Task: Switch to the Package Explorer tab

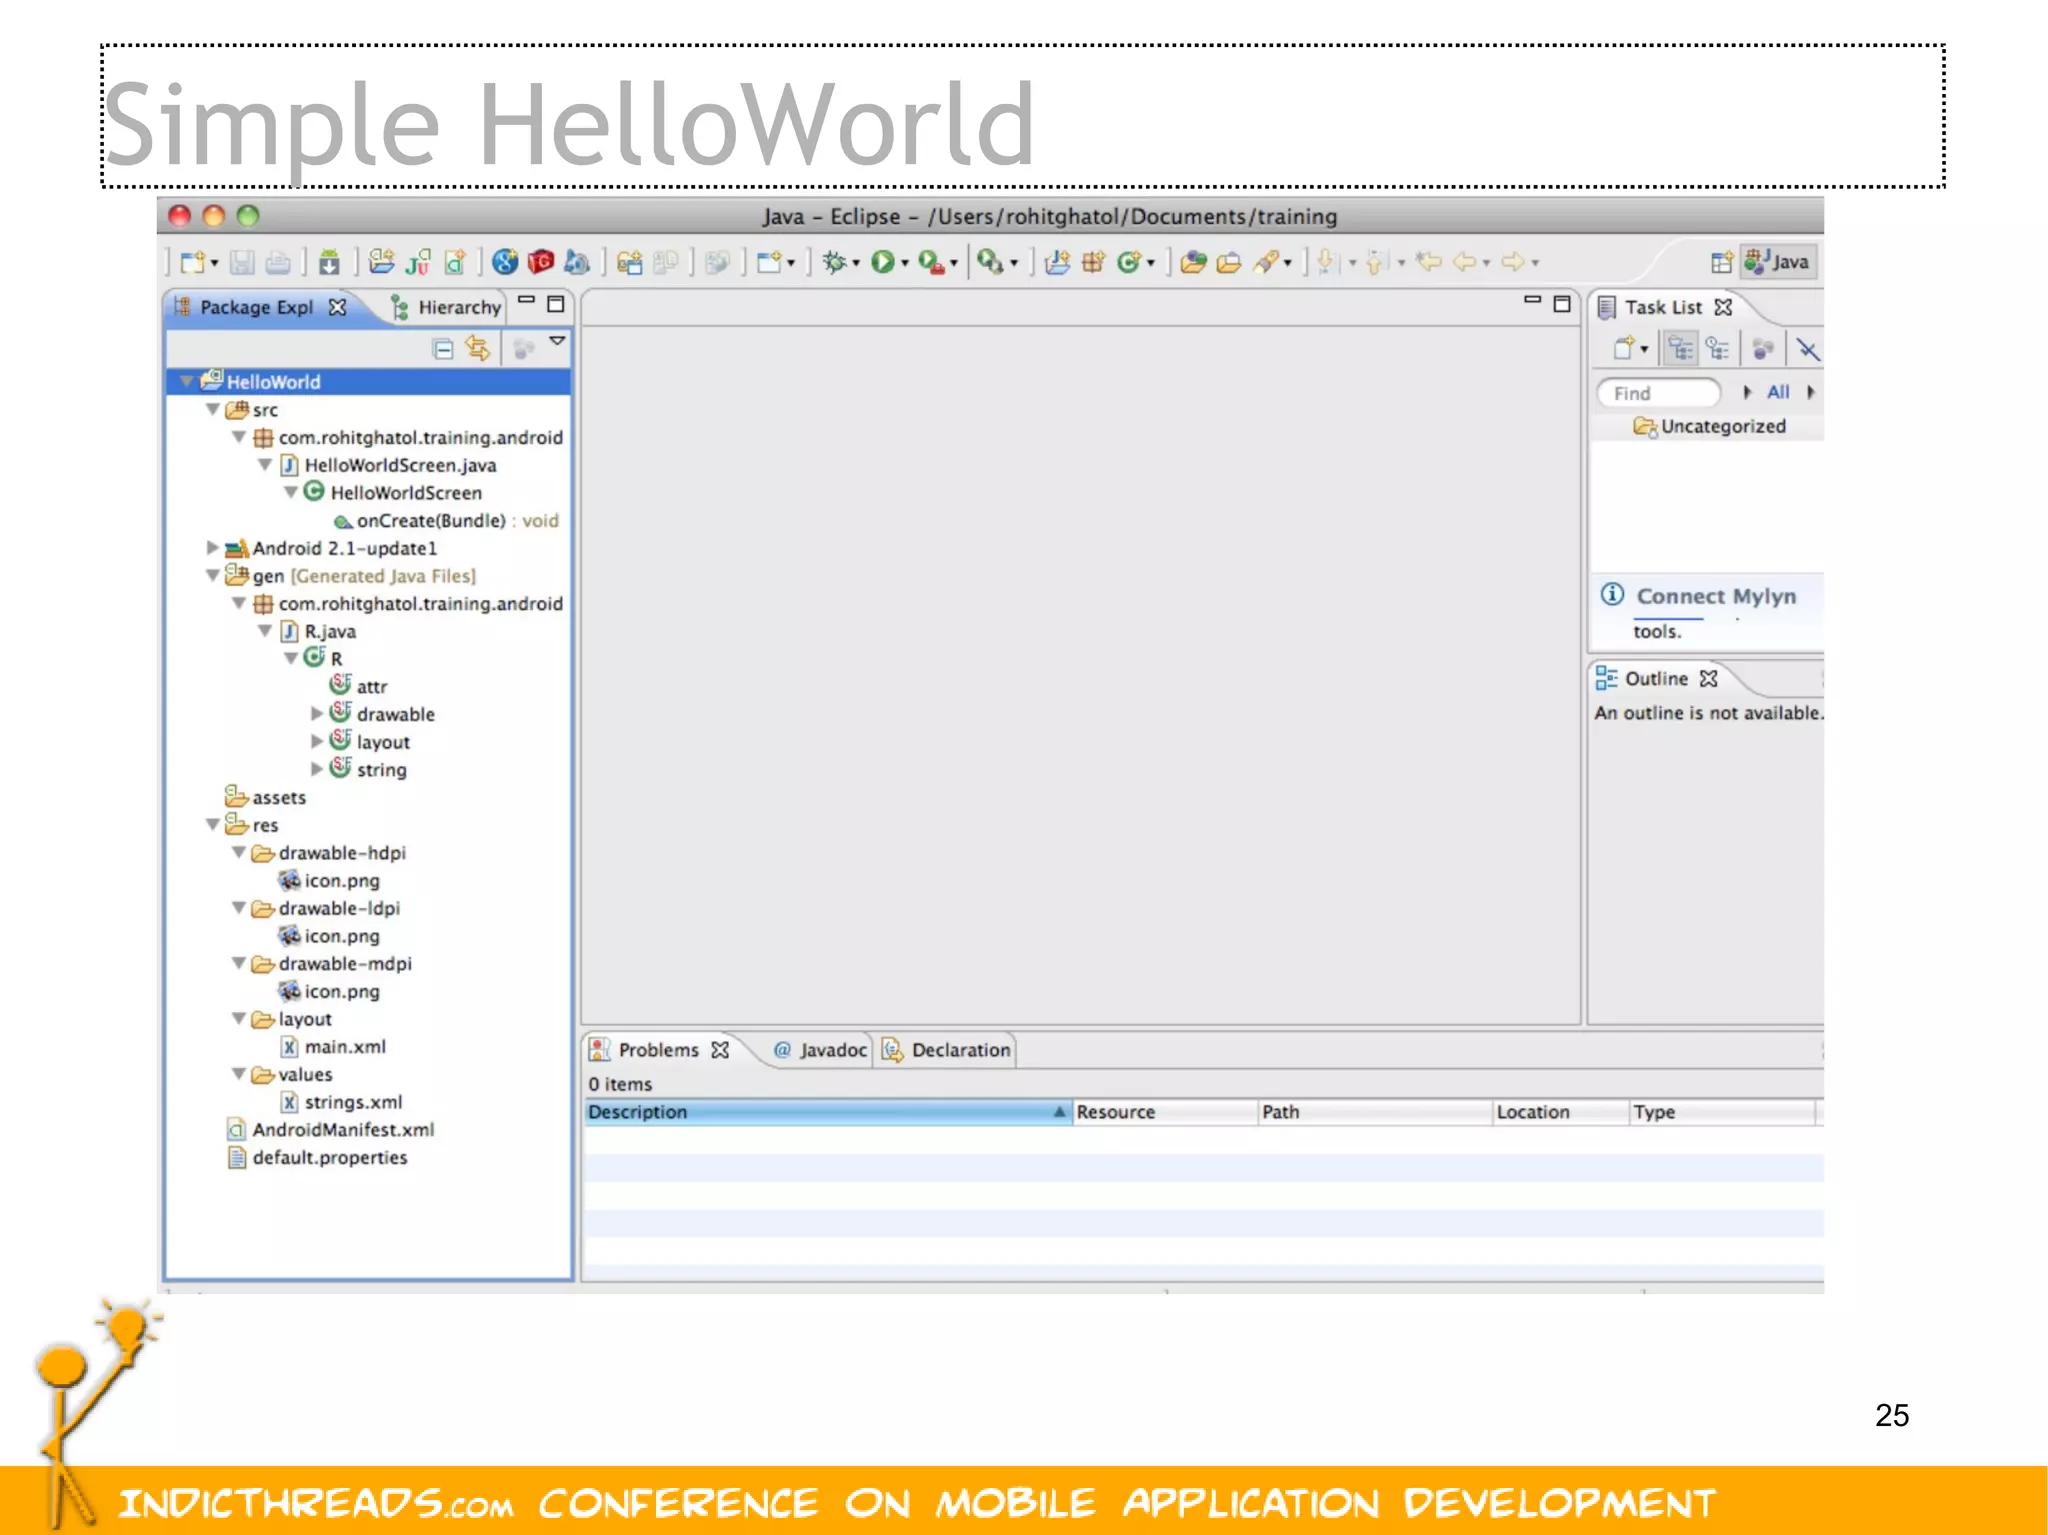Action: click(x=256, y=307)
